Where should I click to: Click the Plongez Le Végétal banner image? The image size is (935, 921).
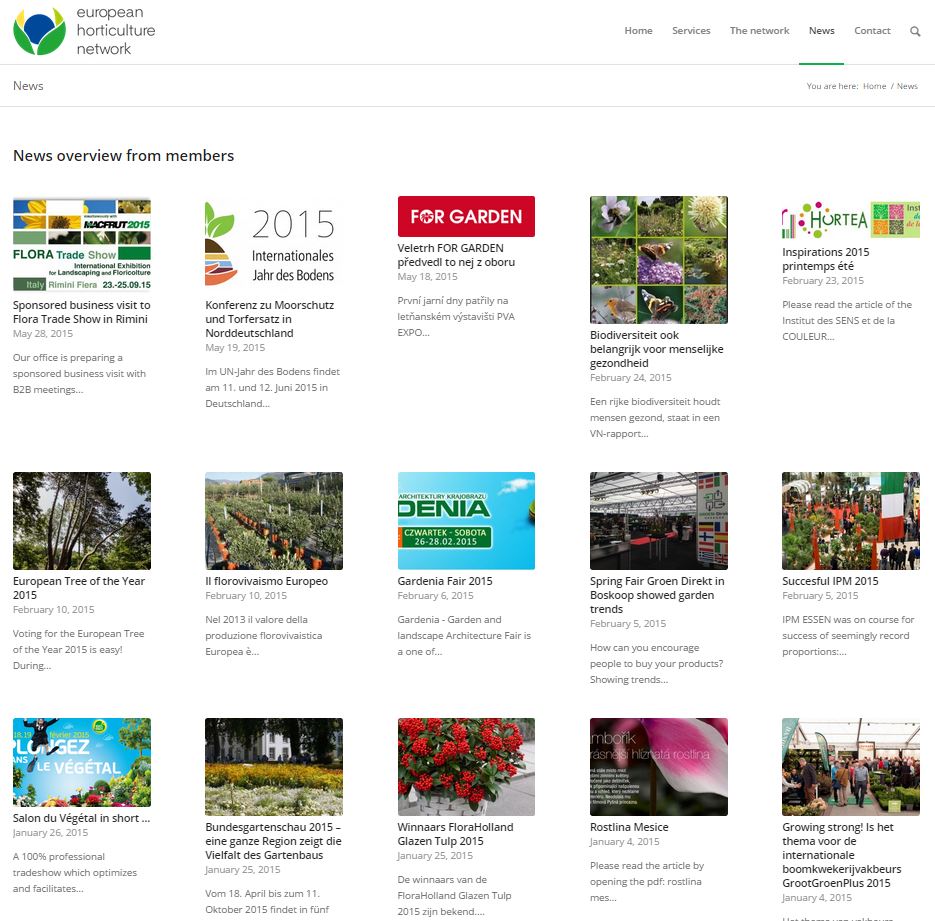tap(82, 762)
